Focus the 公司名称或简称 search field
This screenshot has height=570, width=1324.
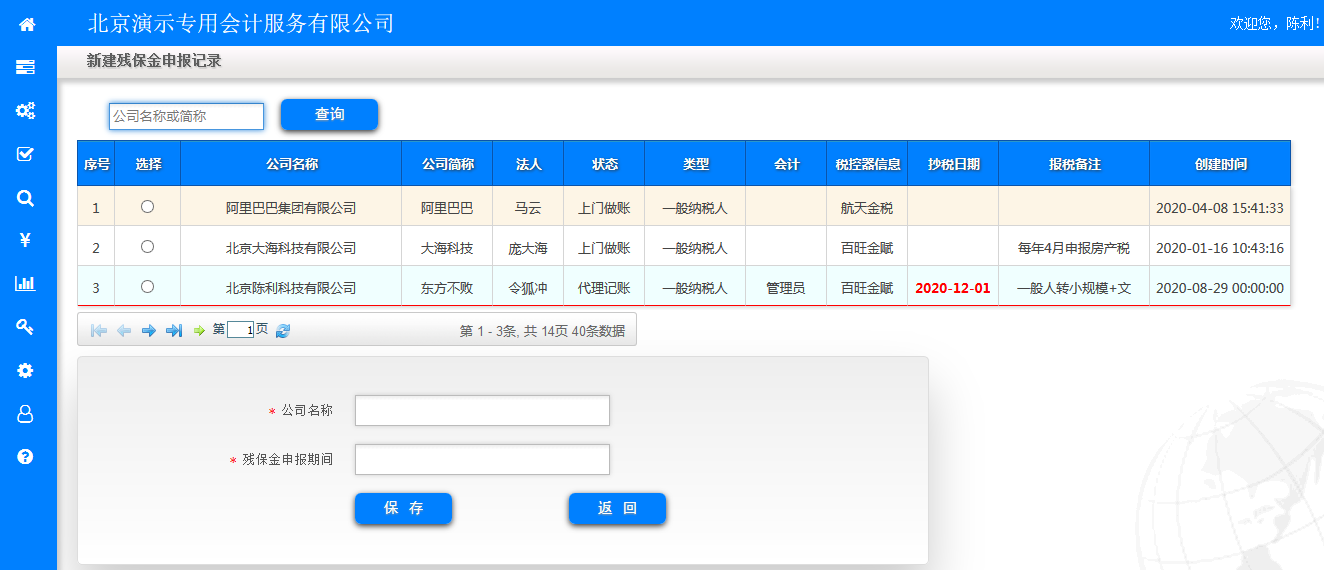186,116
